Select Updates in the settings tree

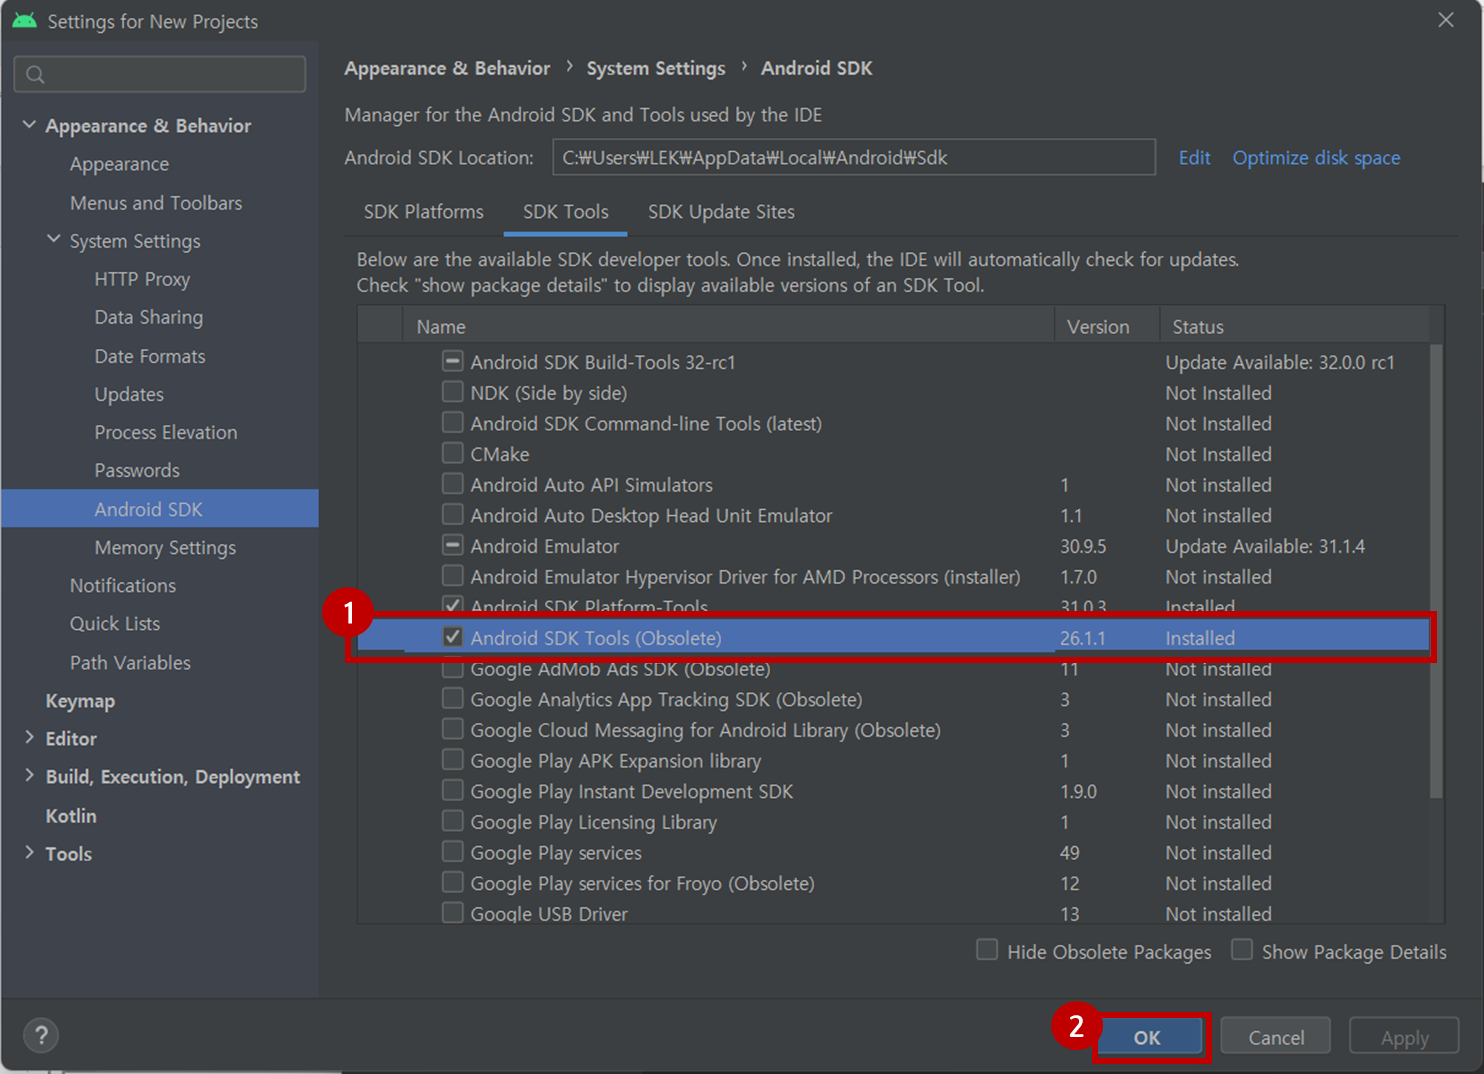129,394
